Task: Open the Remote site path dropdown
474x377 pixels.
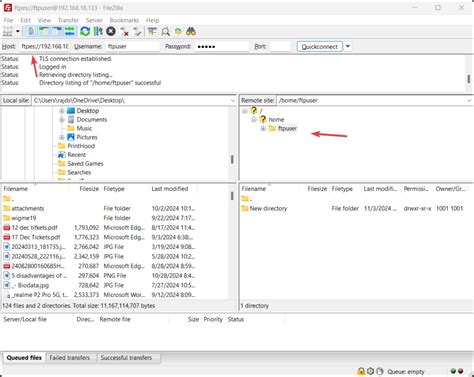Action: tap(469, 101)
